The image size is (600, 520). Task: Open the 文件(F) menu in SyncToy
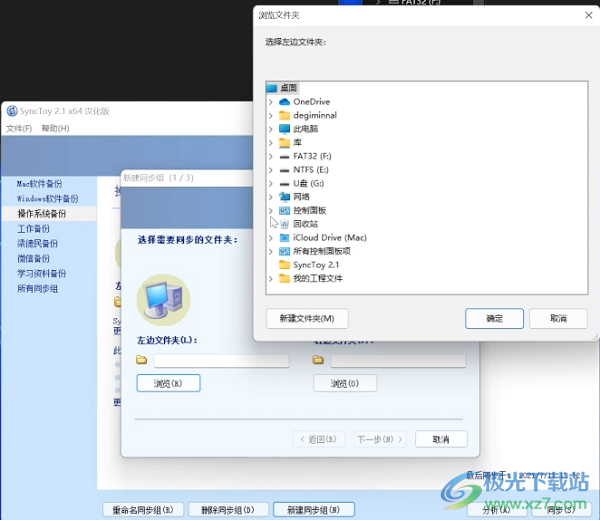(19, 129)
